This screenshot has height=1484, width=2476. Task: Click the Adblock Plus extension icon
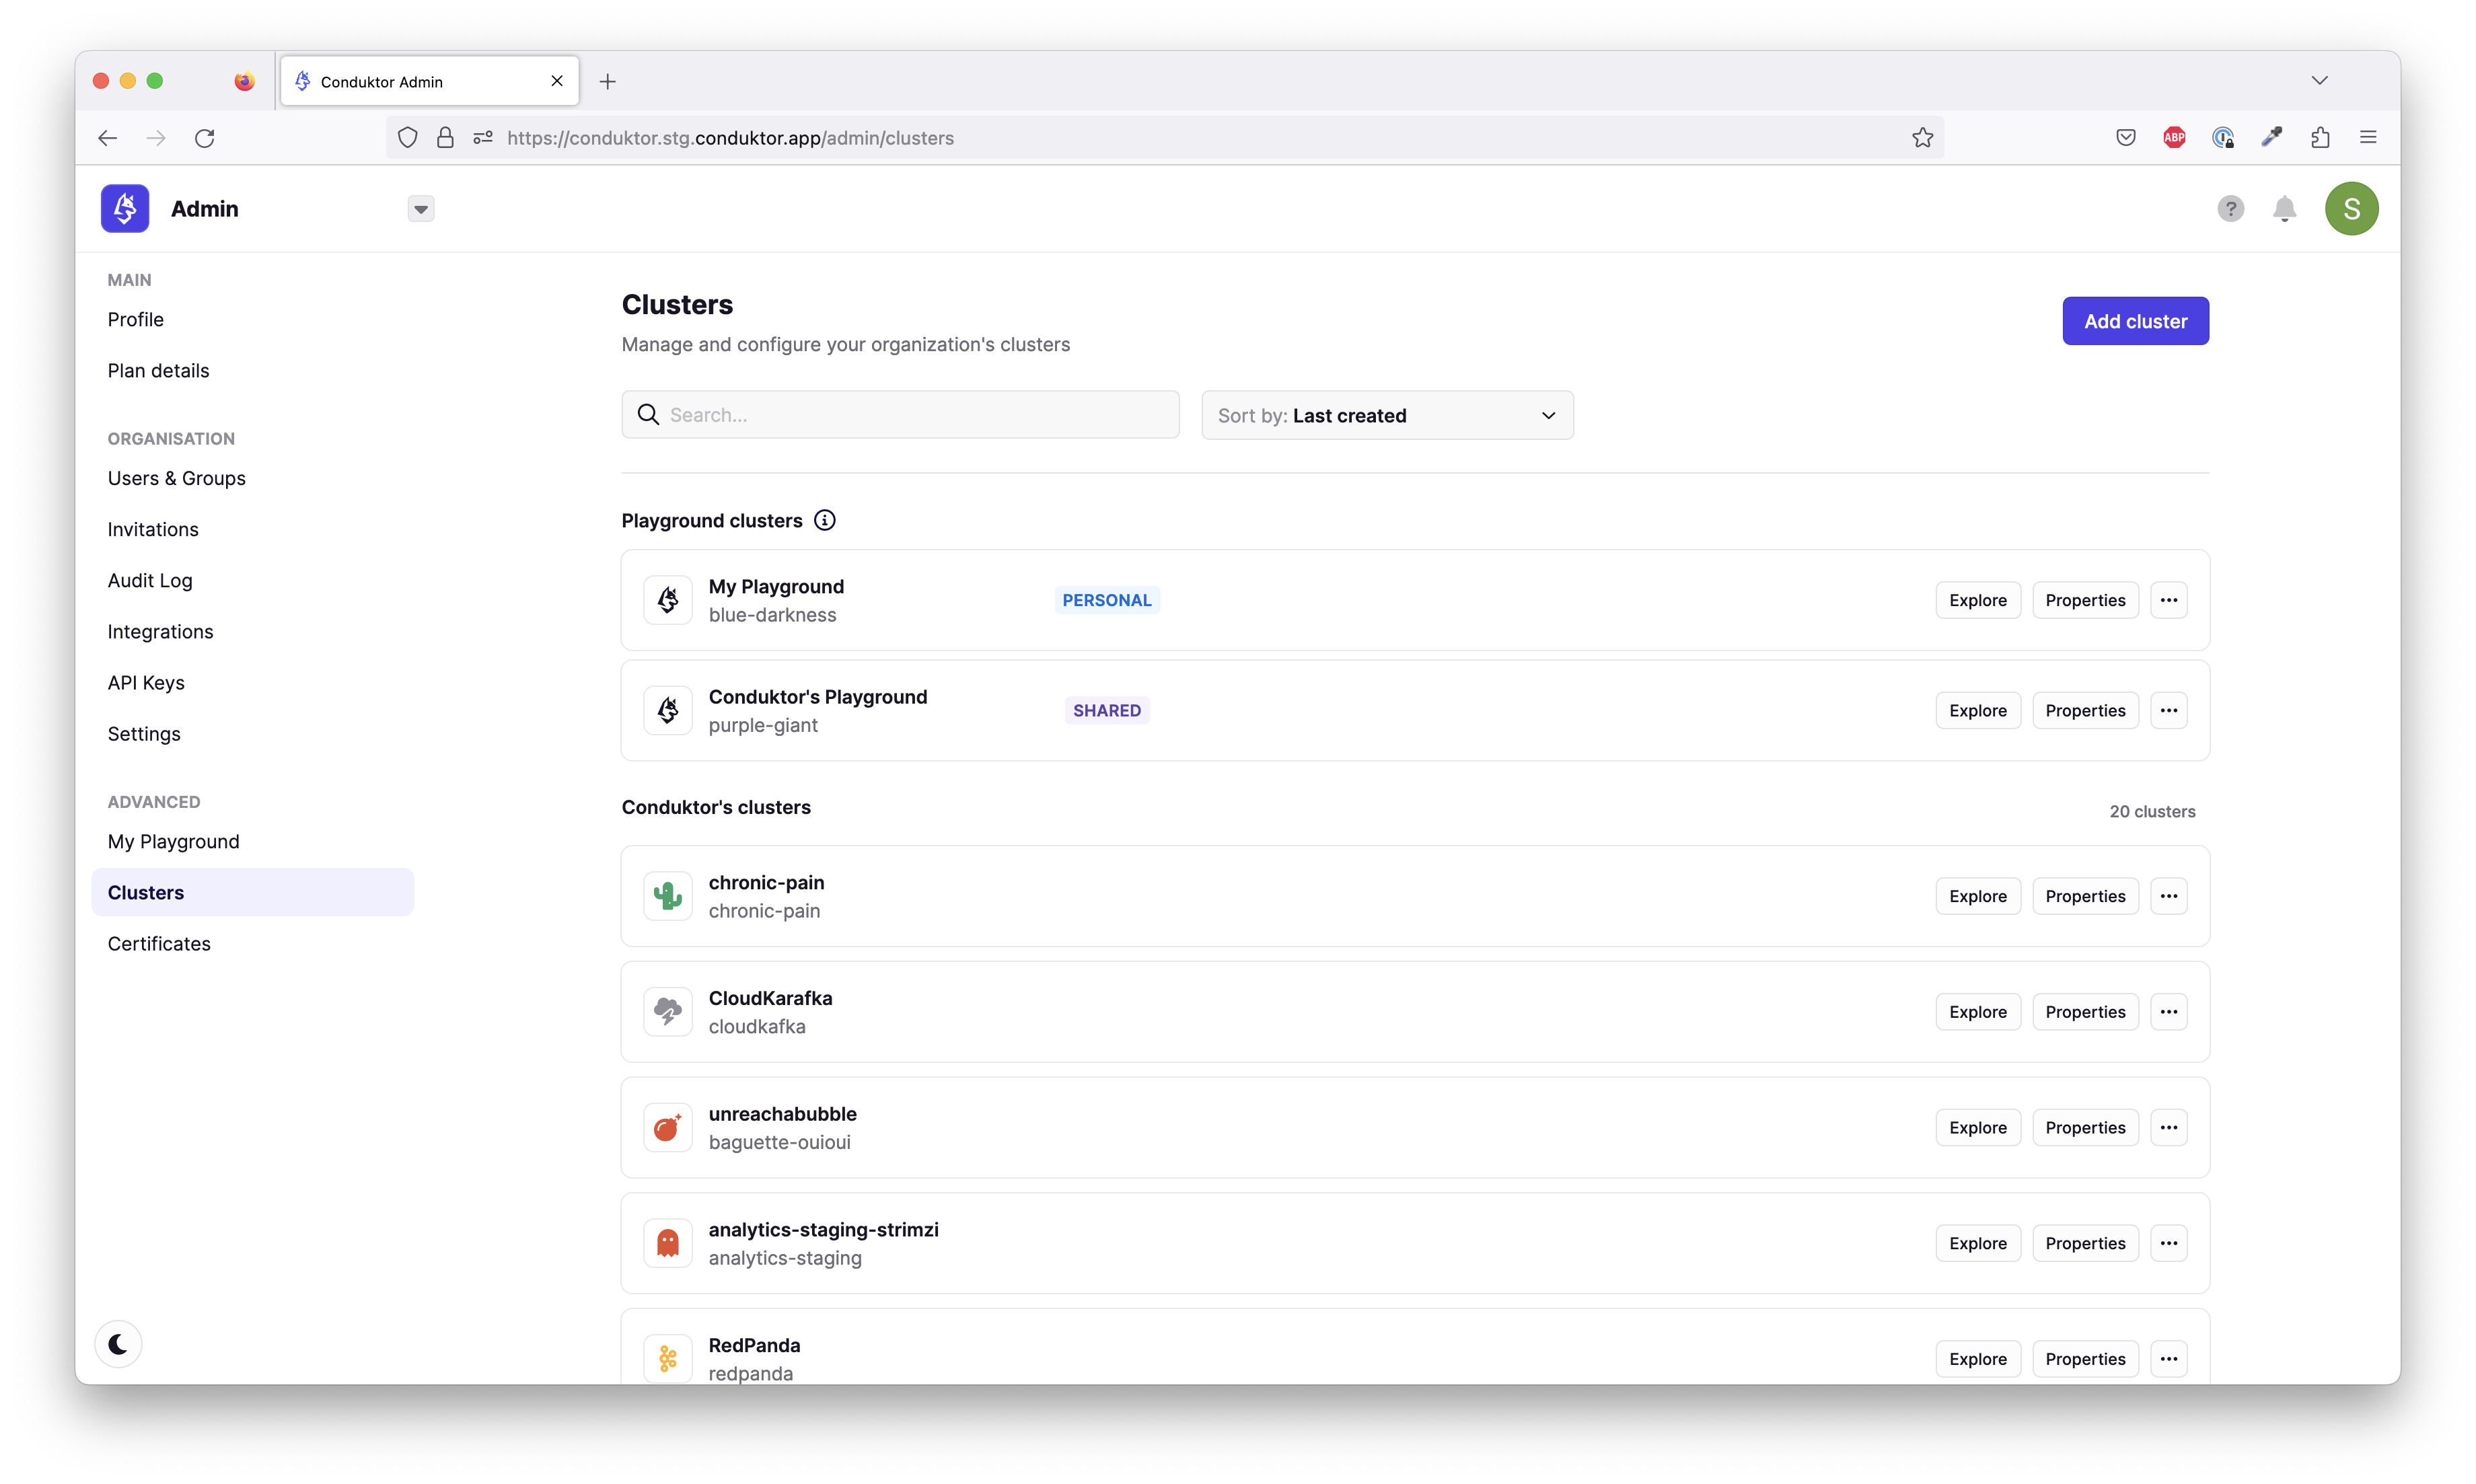(x=2174, y=138)
